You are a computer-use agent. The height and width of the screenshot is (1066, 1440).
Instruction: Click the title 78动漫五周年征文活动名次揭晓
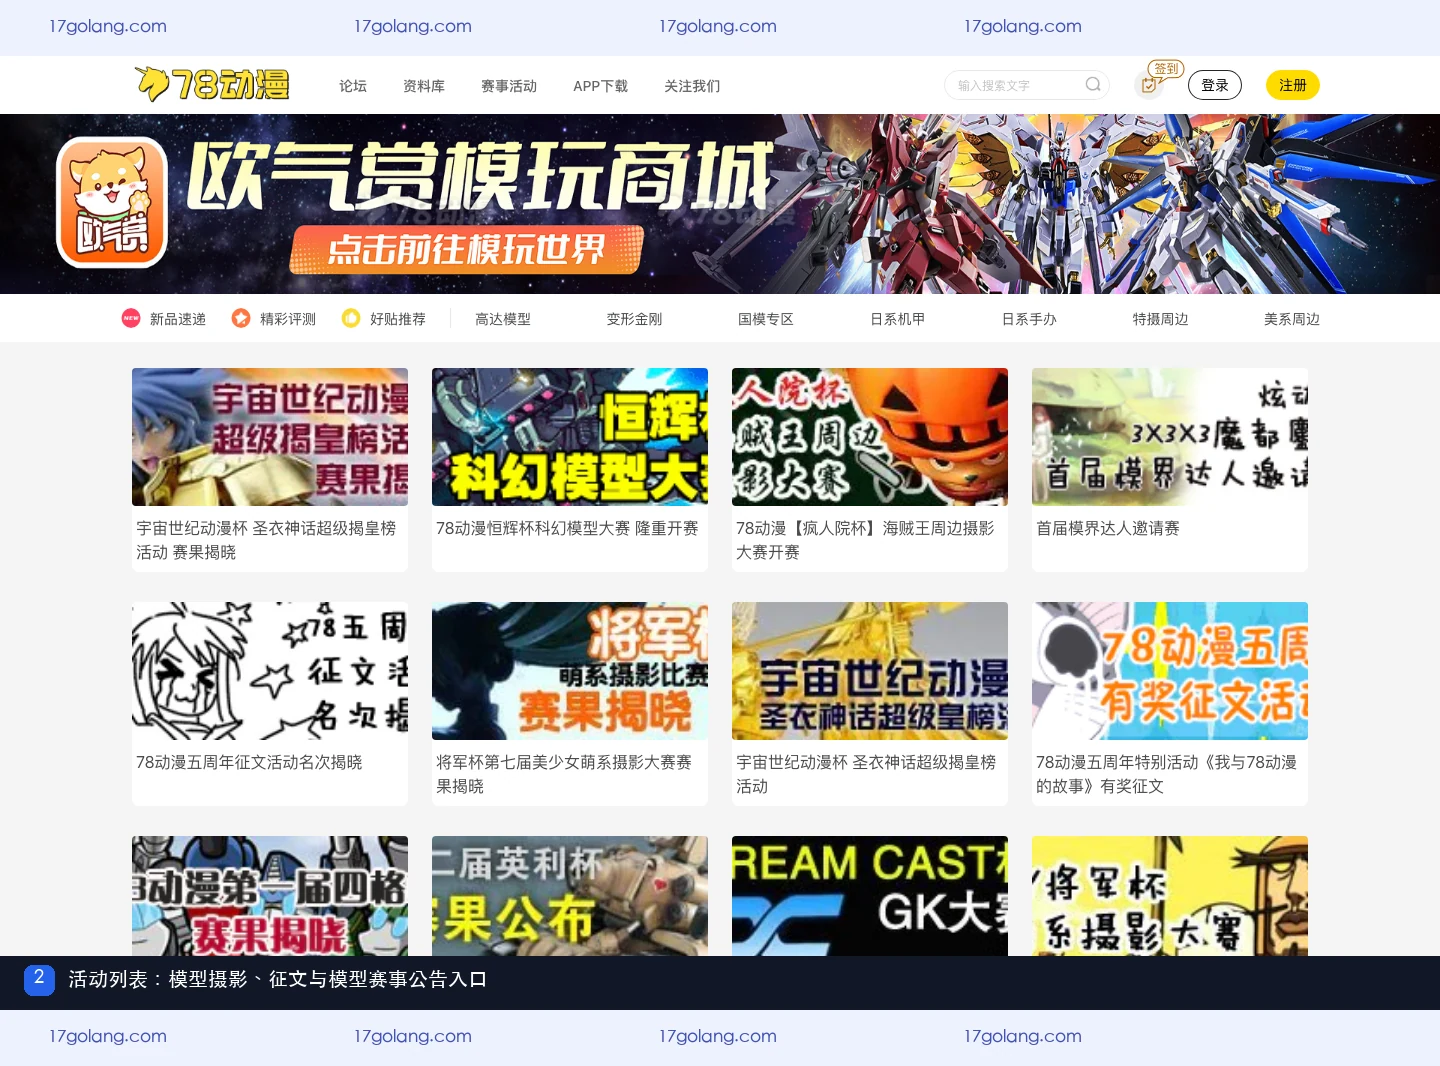point(249,762)
